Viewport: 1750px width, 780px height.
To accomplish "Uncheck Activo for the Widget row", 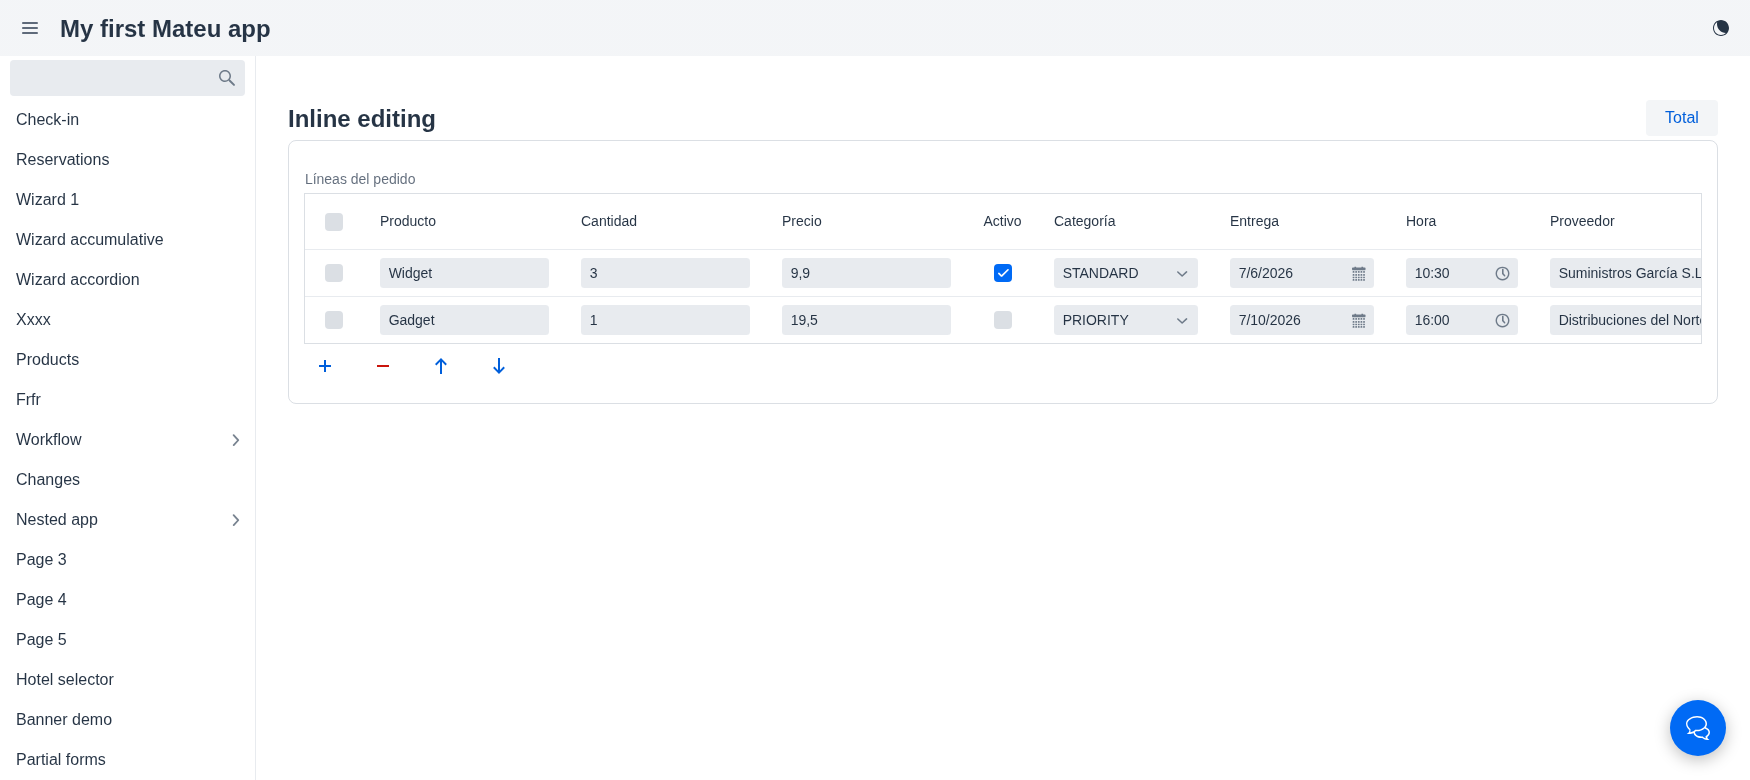I will (1003, 273).
